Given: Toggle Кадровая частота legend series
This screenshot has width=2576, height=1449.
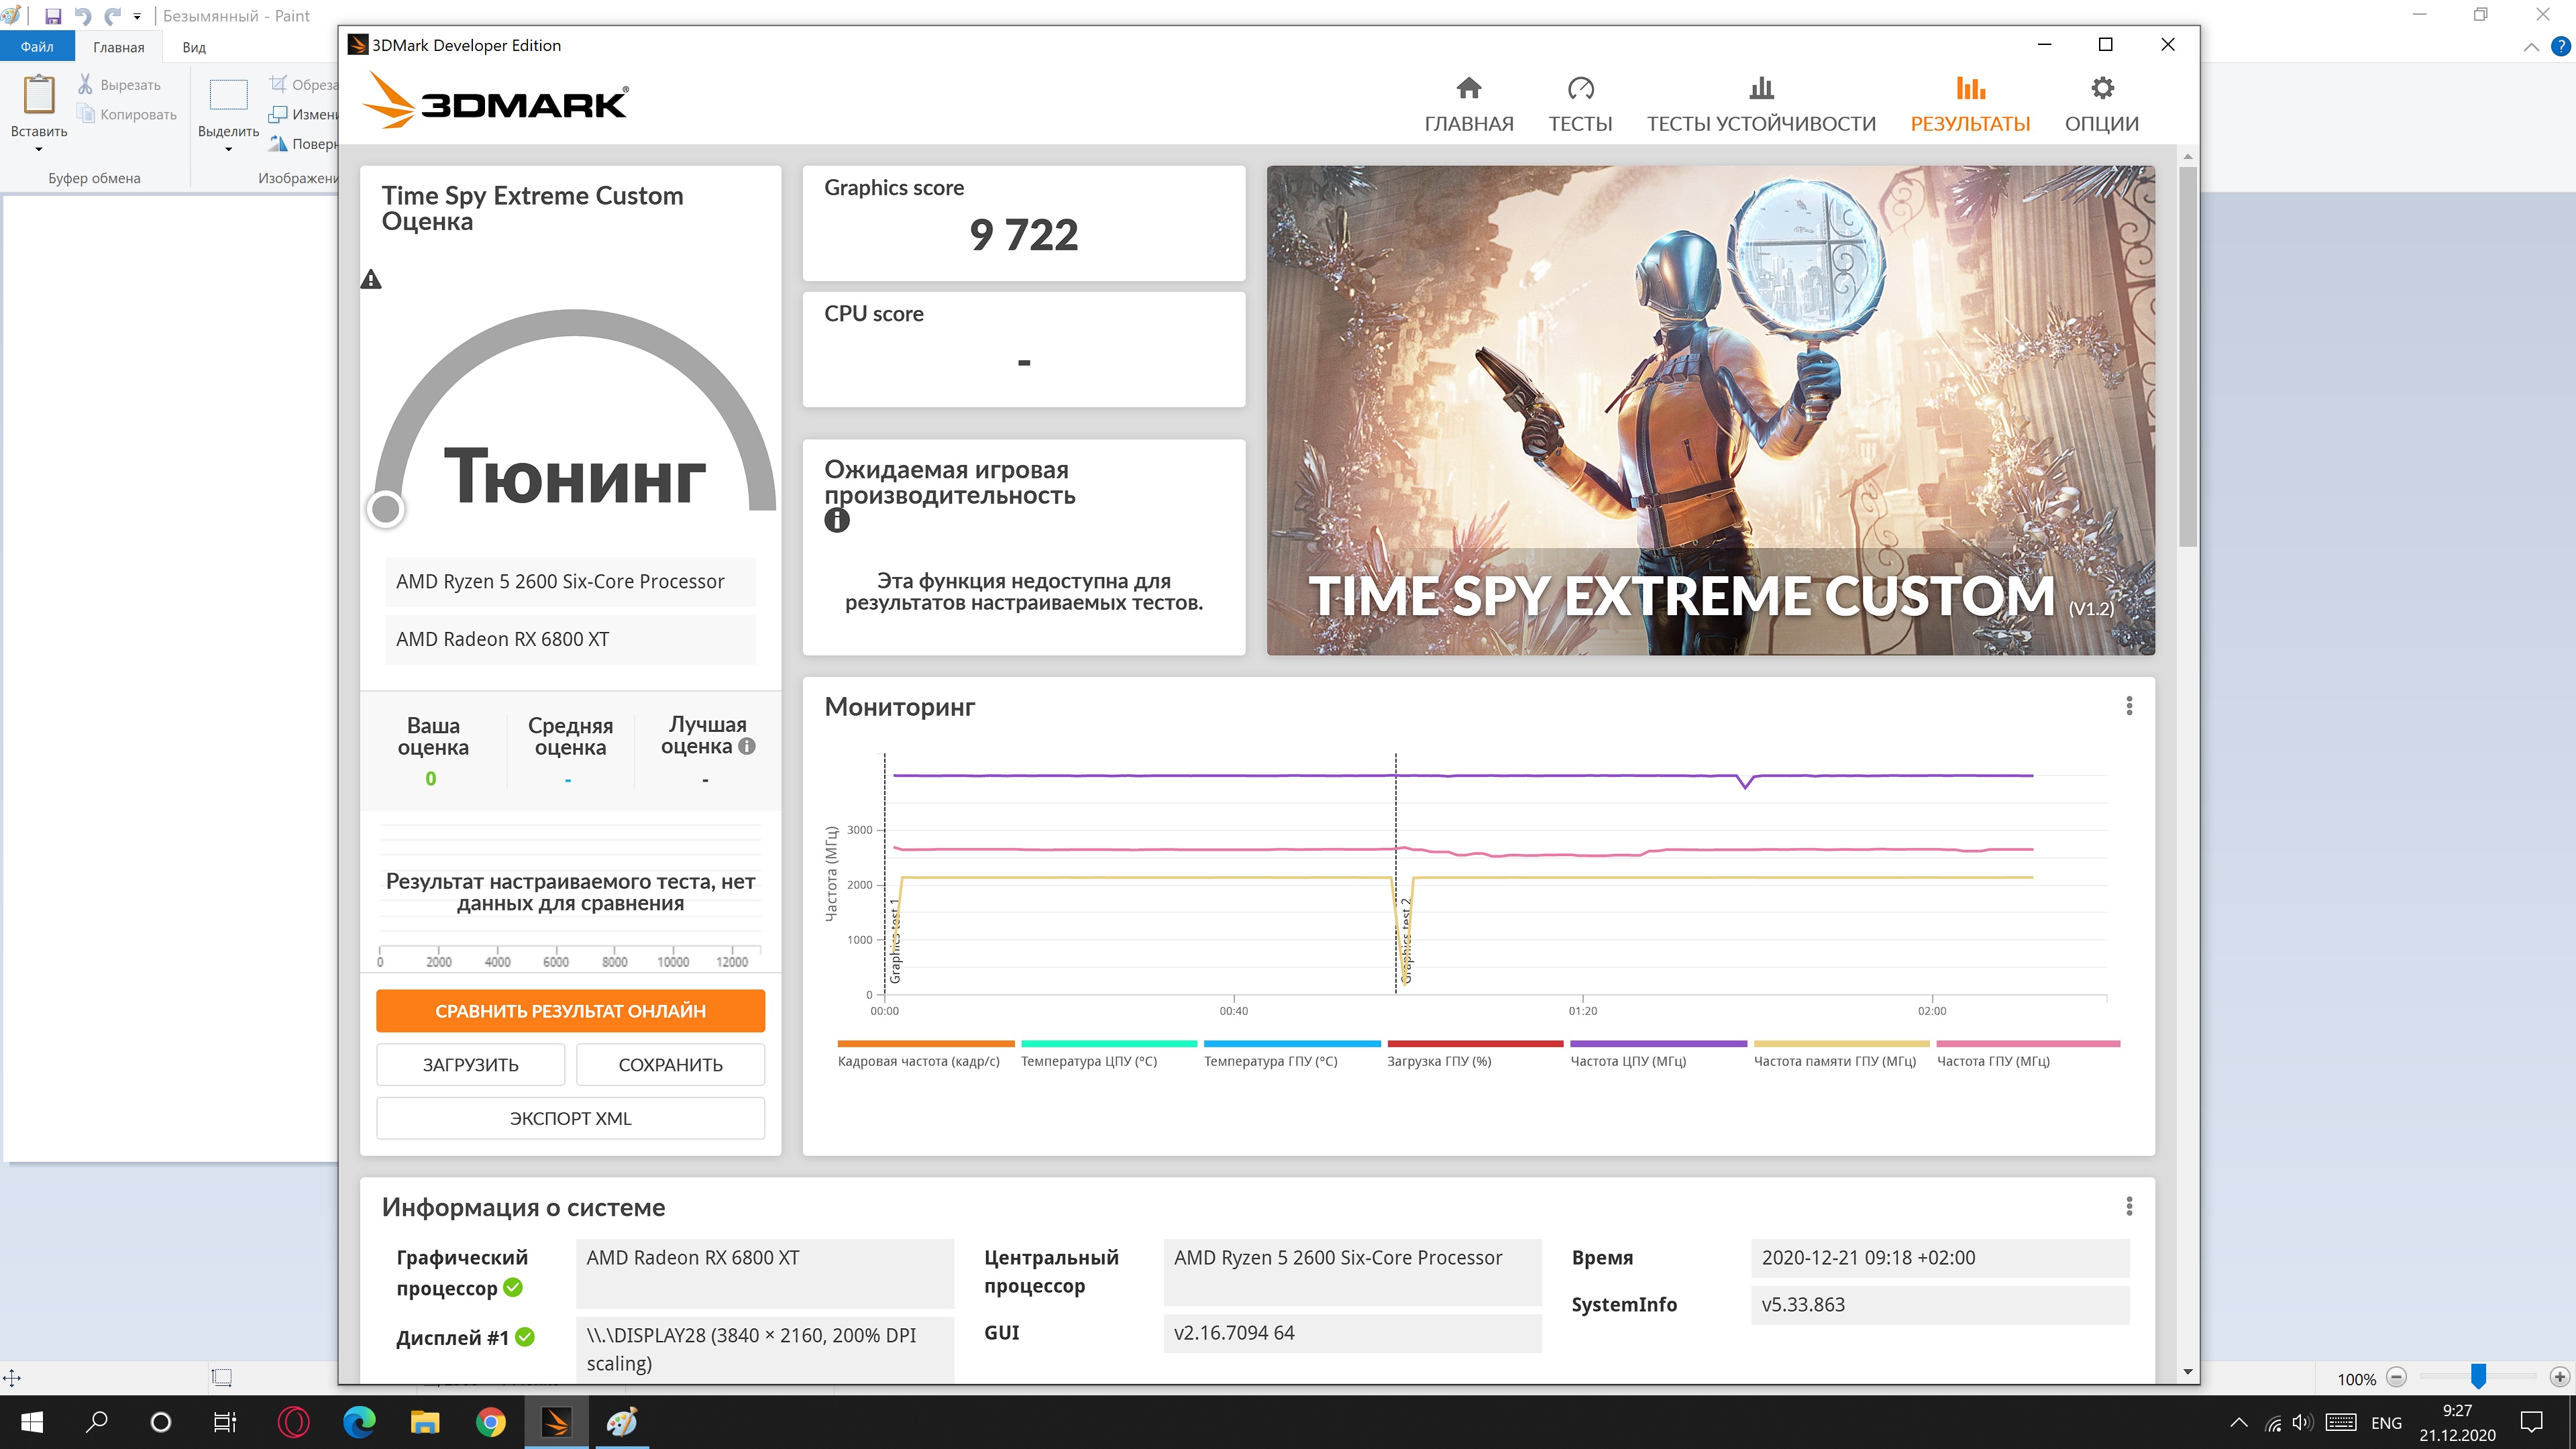Looking at the screenshot, I should click(918, 1061).
